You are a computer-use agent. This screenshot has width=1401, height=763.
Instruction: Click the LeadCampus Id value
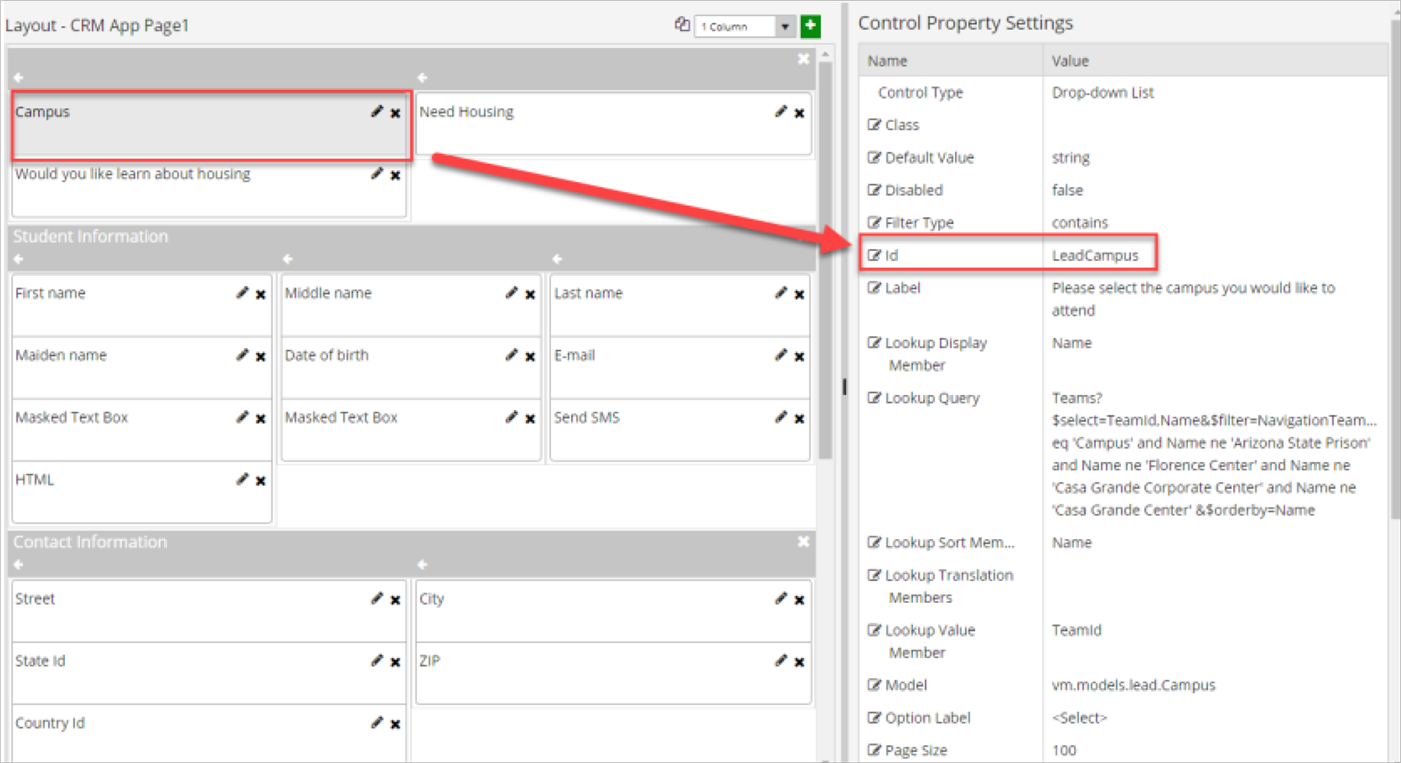(1095, 255)
